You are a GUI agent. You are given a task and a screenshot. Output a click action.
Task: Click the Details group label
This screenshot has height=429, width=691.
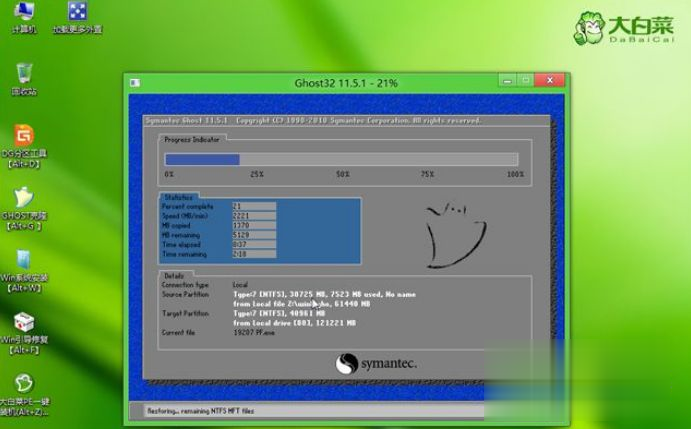174,276
